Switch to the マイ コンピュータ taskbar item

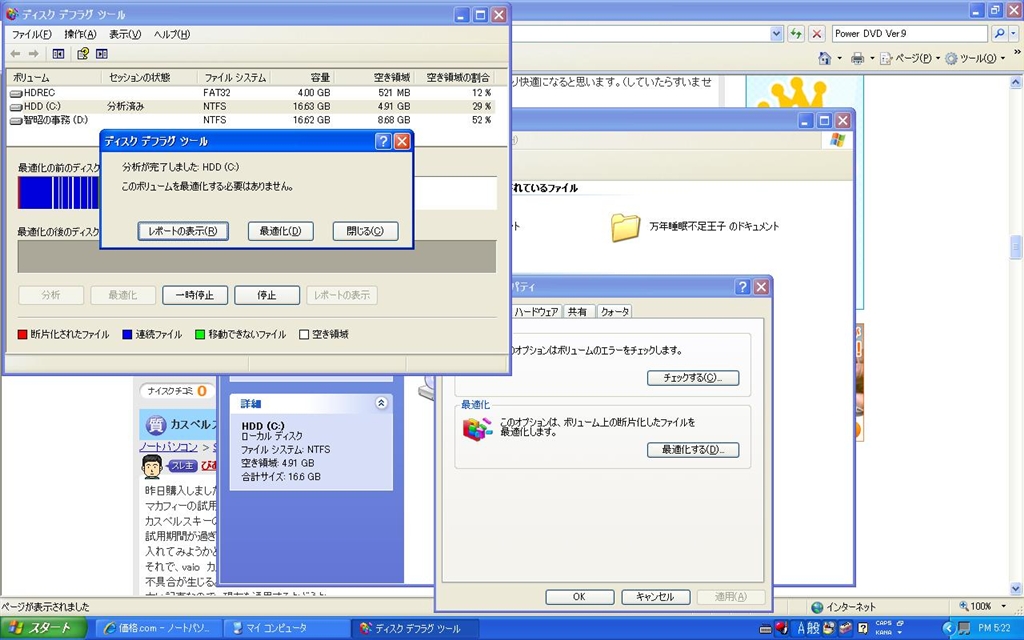tap(285, 629)
